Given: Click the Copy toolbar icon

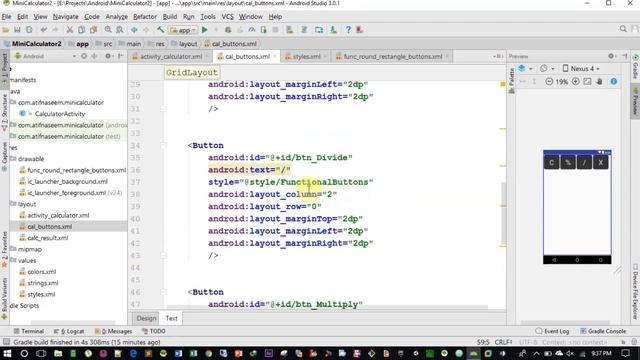Looking at the screenshot, I should pos(82,30).
